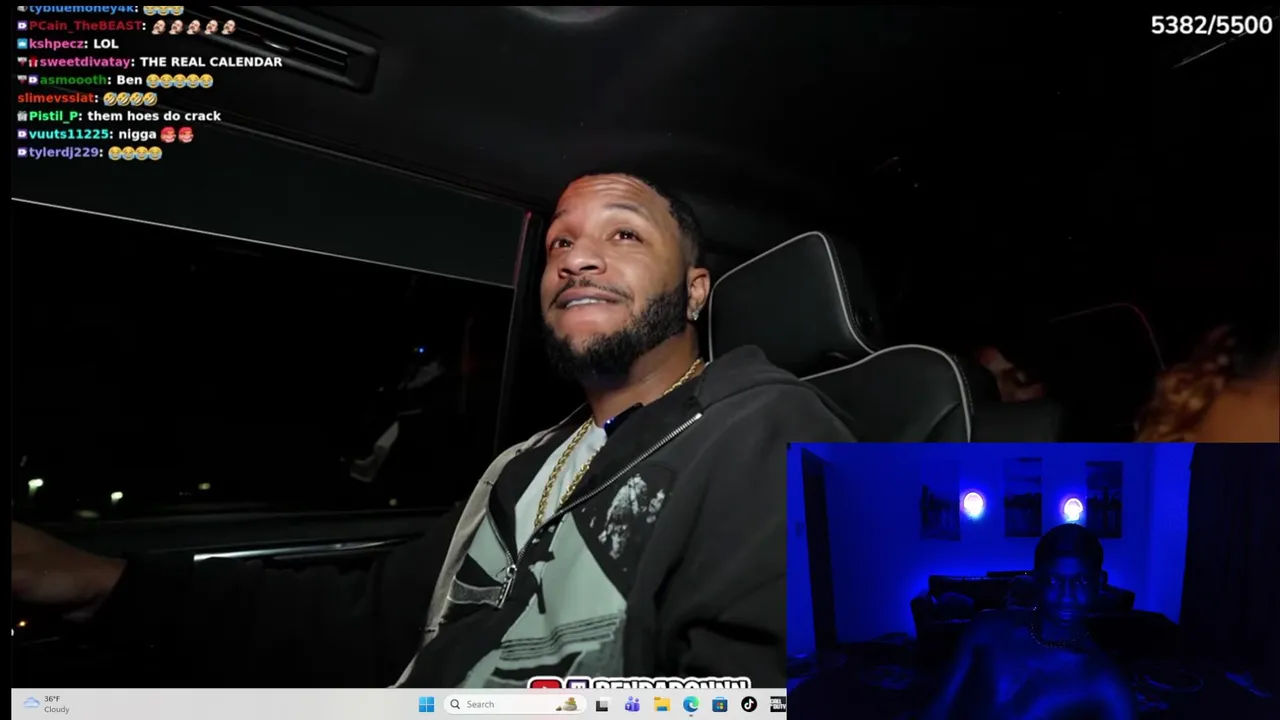This screenshot has height=720, width=1280.
Task: Click the taskbar Search box
Action: point(514,704)
